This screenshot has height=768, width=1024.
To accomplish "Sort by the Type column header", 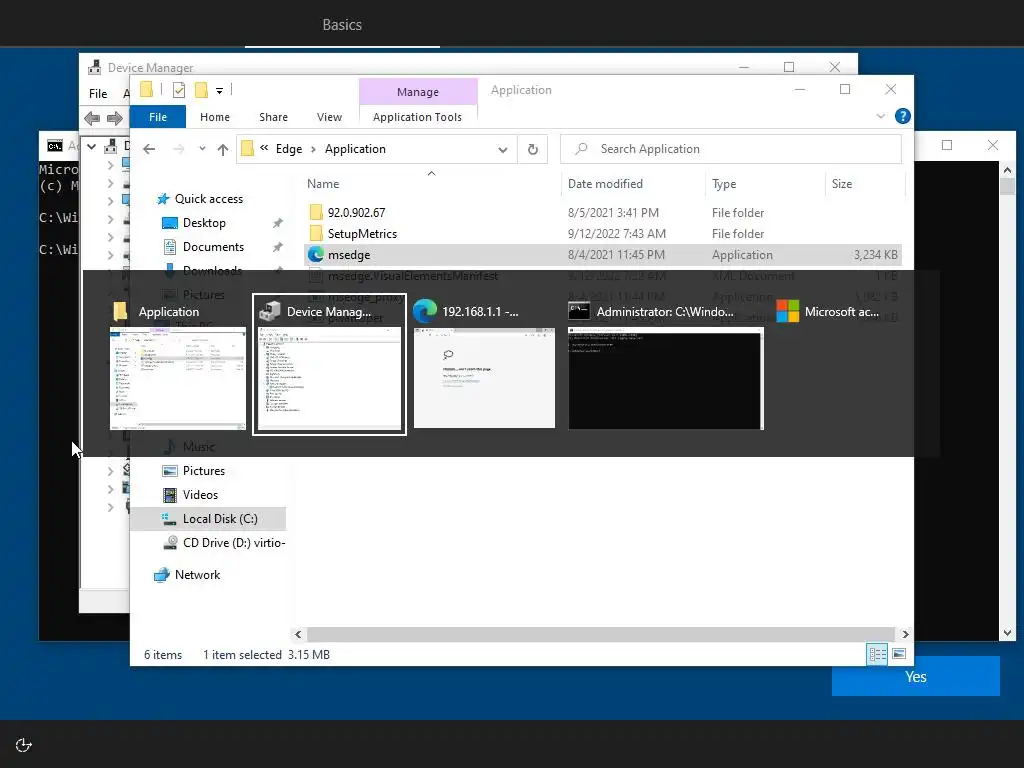I will [x=724, y=184].
